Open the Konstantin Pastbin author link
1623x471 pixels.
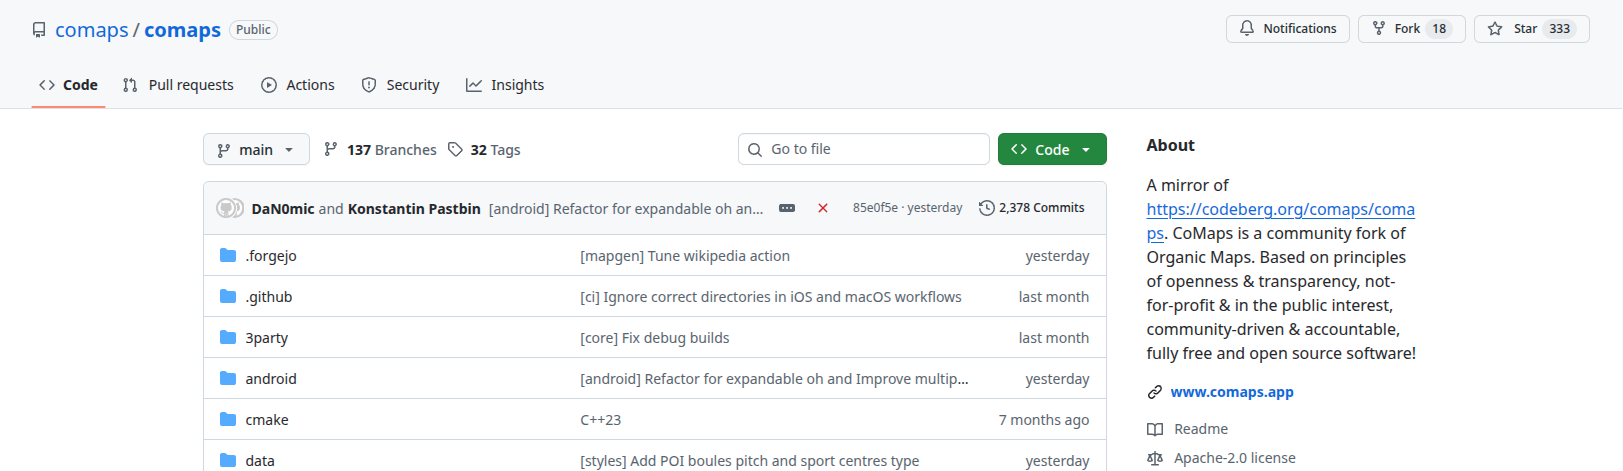coord(414,209)
